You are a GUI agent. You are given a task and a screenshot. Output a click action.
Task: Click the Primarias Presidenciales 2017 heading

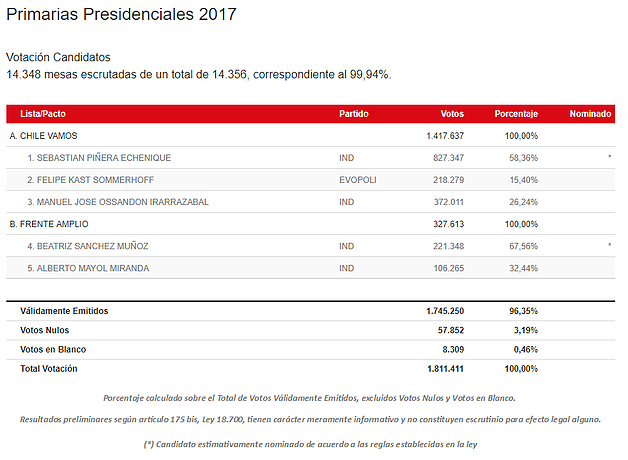pyautogui.click(x=122, y=15)
